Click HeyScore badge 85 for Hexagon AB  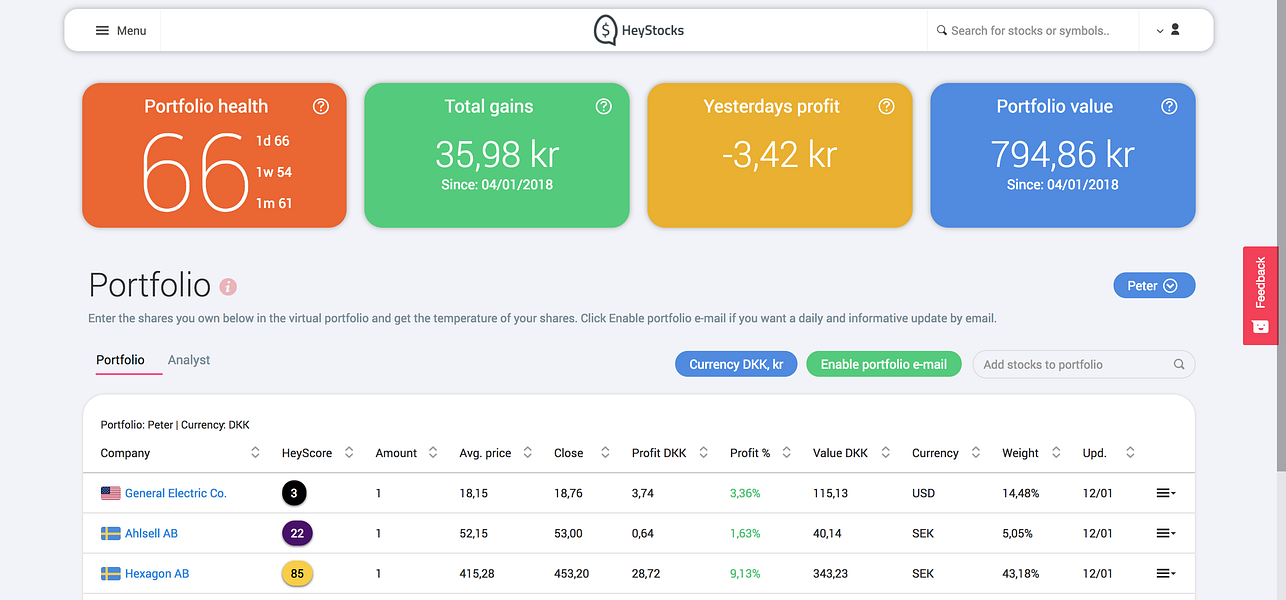(297, 574)
